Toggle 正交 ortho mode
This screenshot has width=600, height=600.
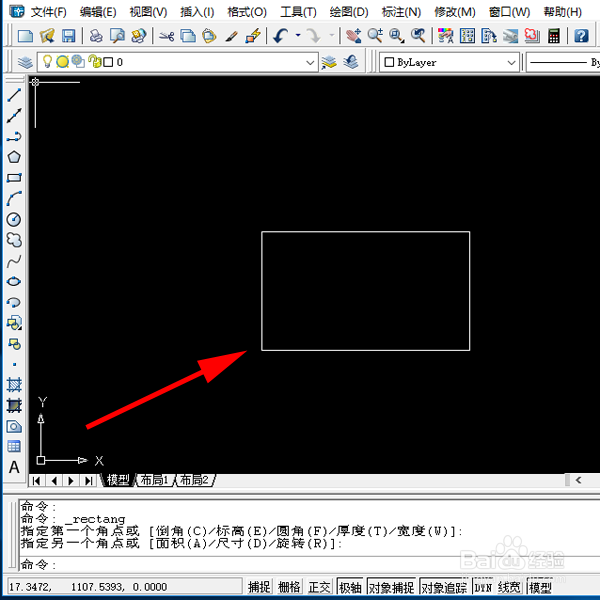(320, 587)
